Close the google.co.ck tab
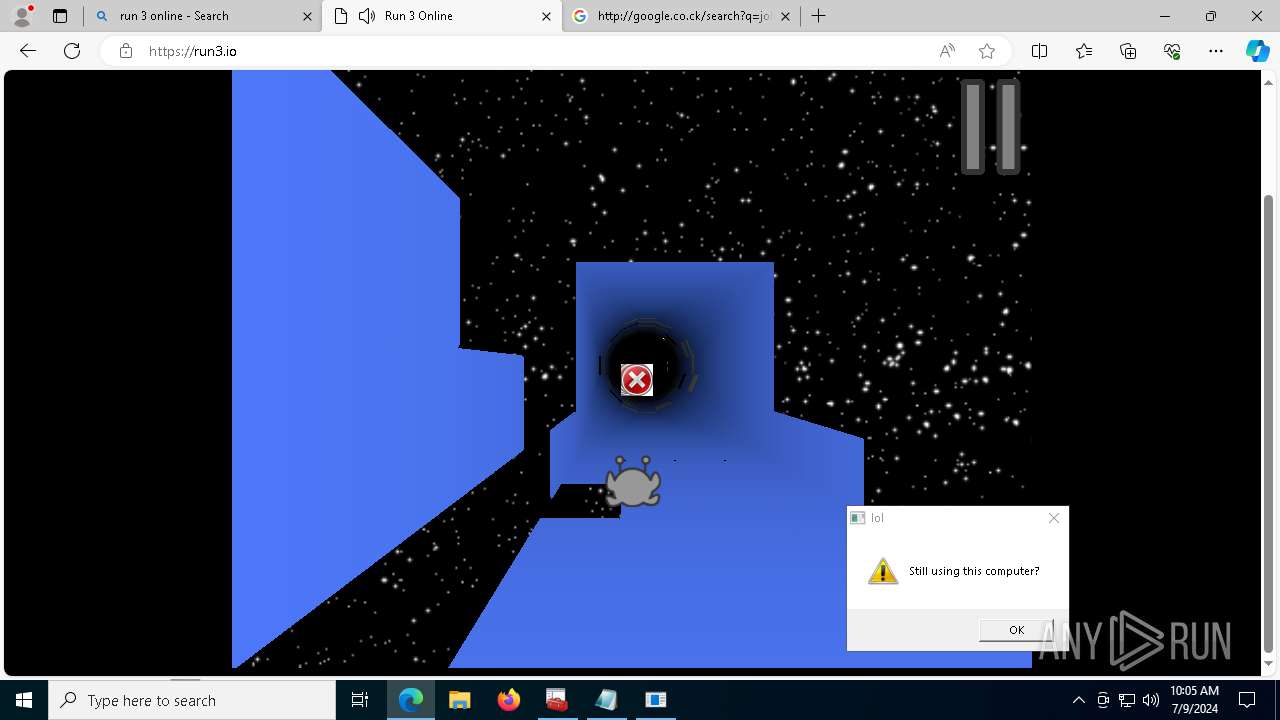Screen dimensions: 1280x720 [x=785, y=16]
